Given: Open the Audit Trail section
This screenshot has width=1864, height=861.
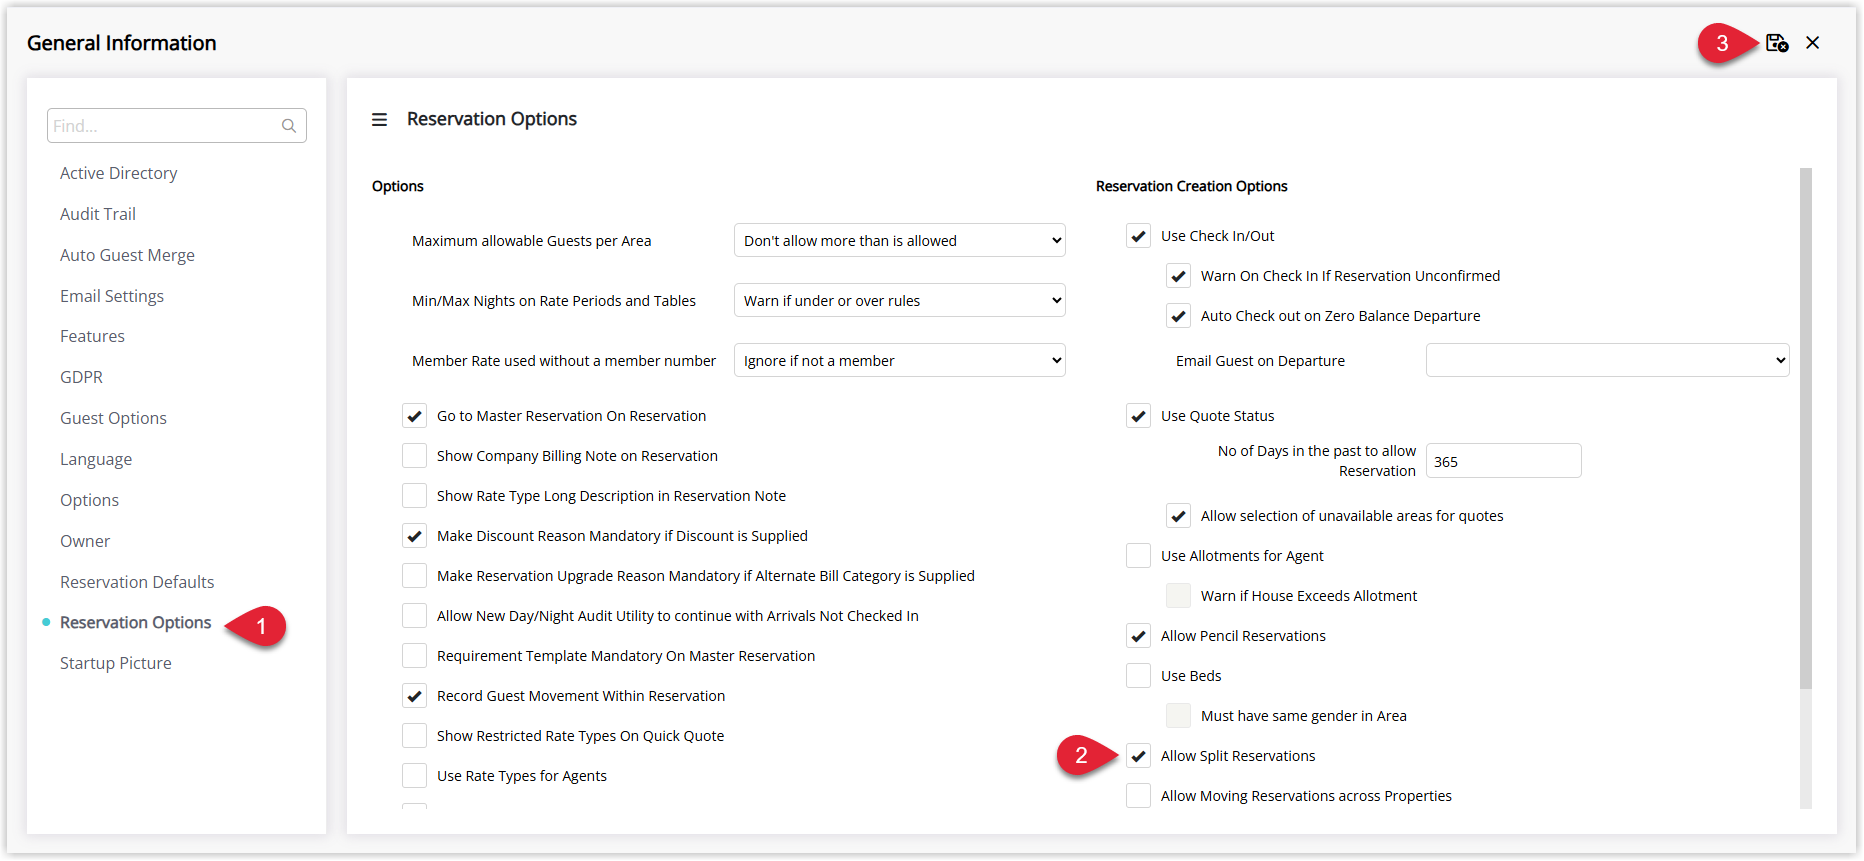Looking at the screenshot, I should (98, 214).
